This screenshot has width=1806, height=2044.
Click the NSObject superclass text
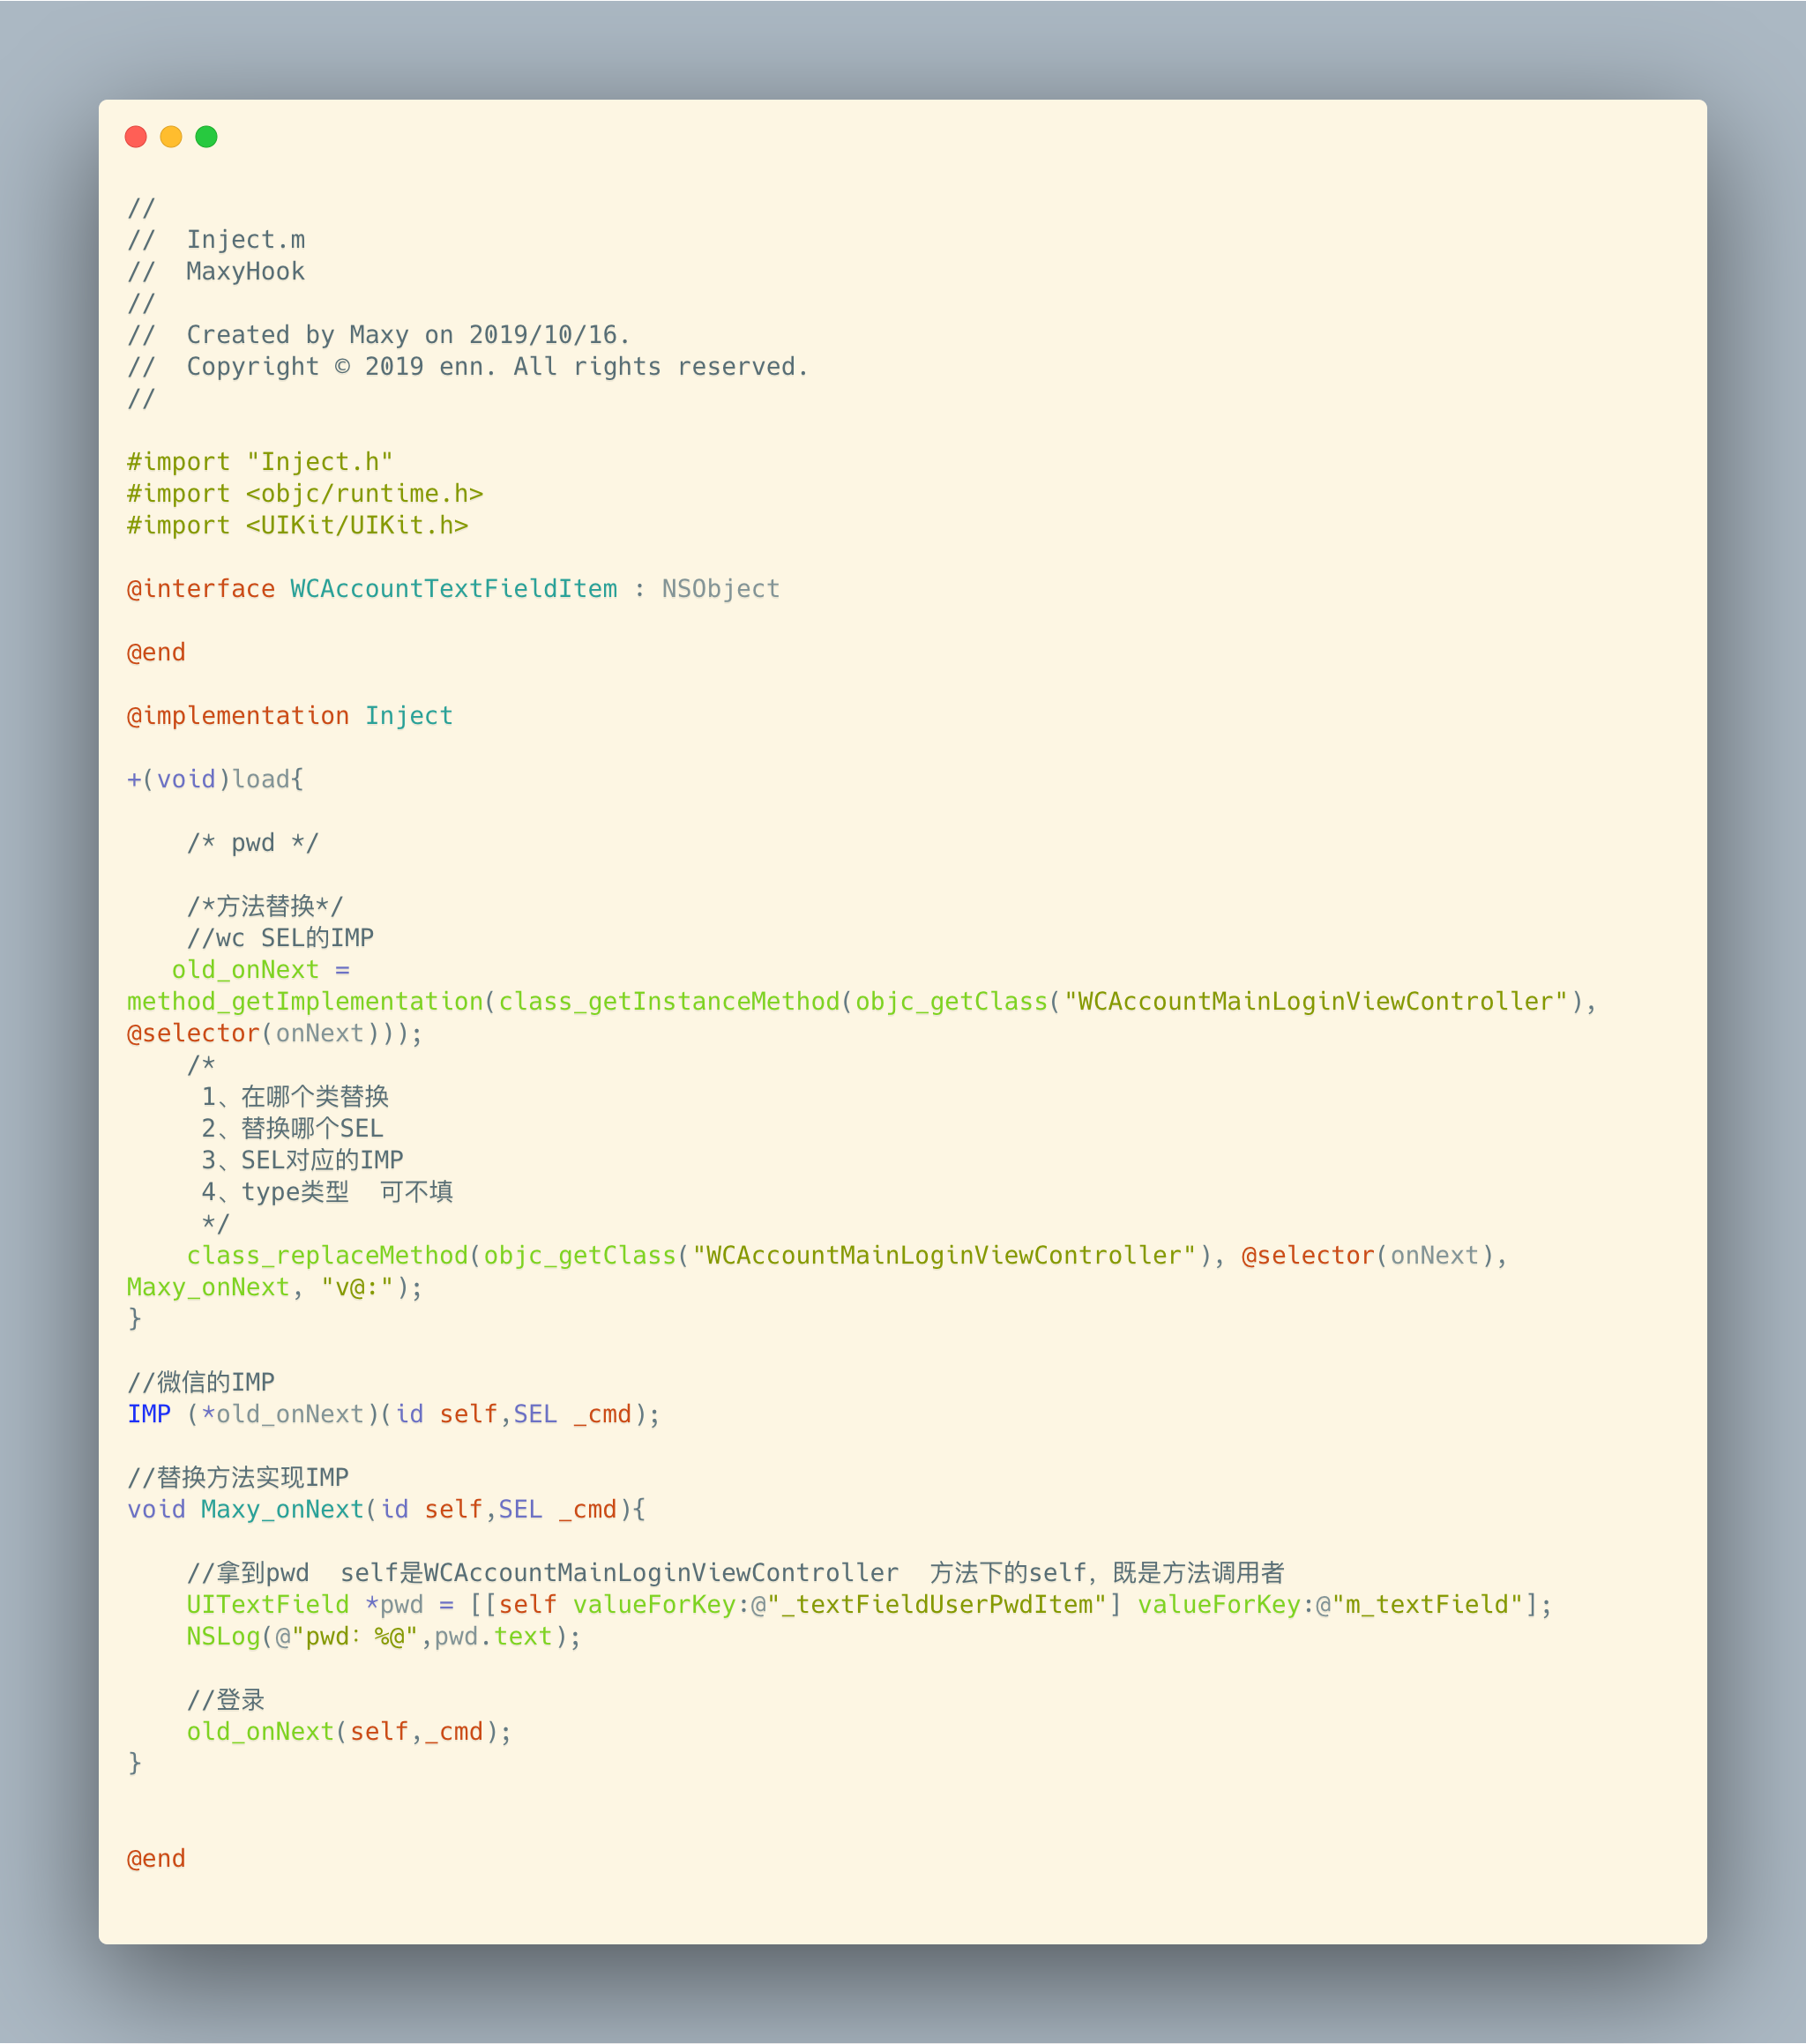[x=720, y=589]
